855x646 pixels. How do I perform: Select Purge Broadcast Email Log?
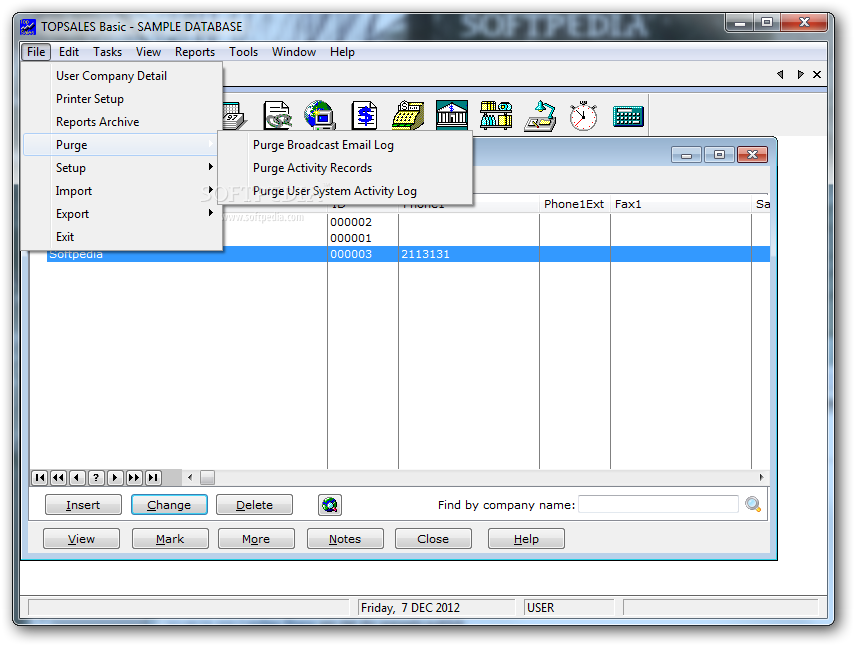[x=345, y=145]
